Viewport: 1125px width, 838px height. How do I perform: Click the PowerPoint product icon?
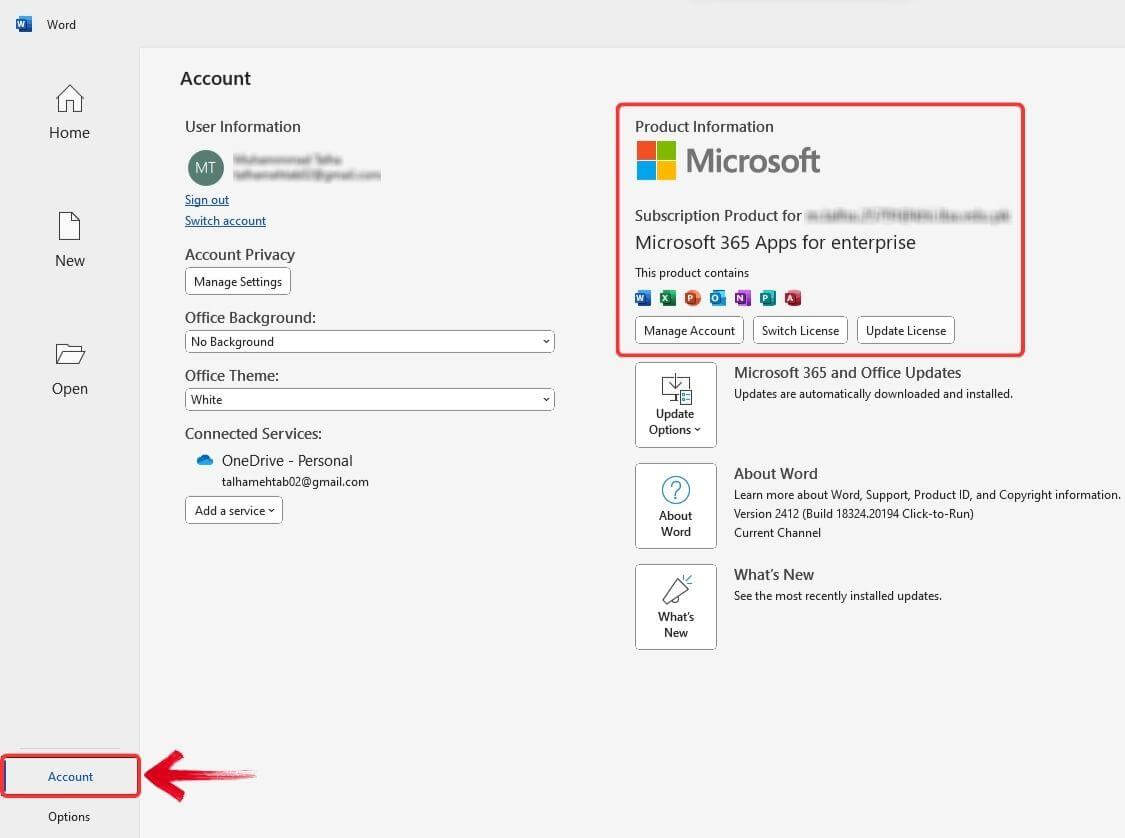pos(692,298)
